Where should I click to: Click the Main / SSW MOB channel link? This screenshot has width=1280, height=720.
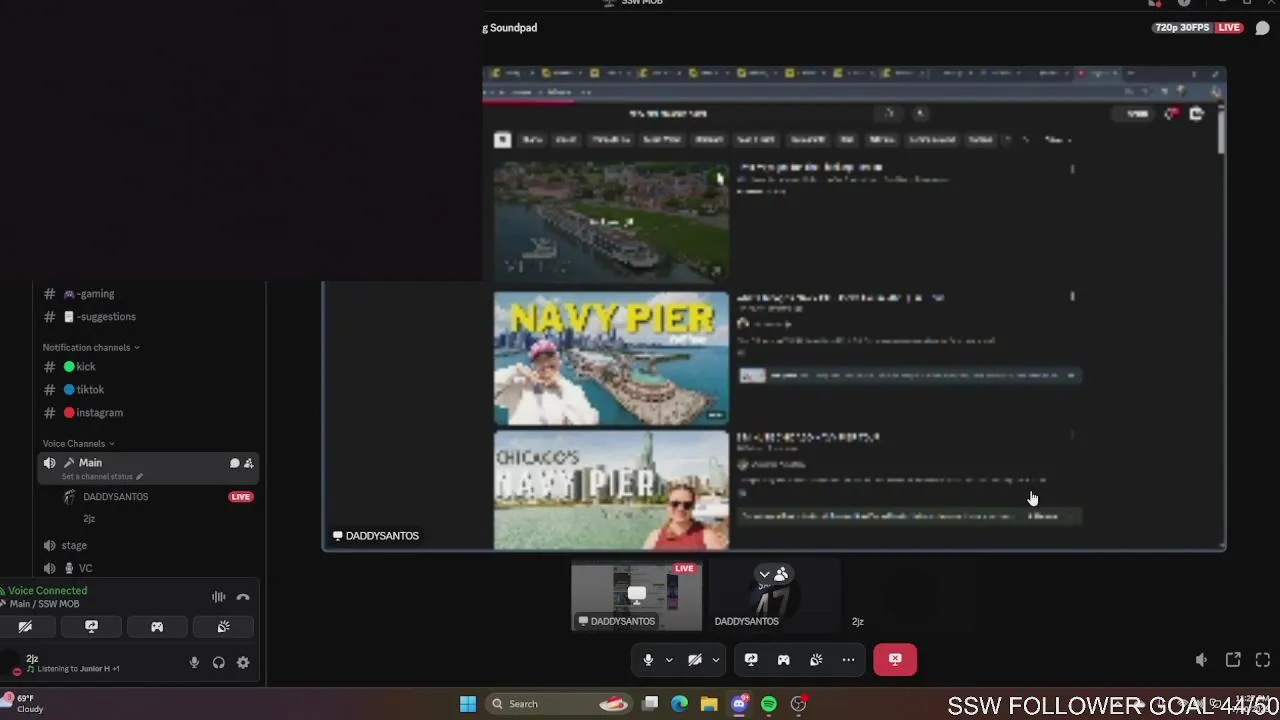44,604
